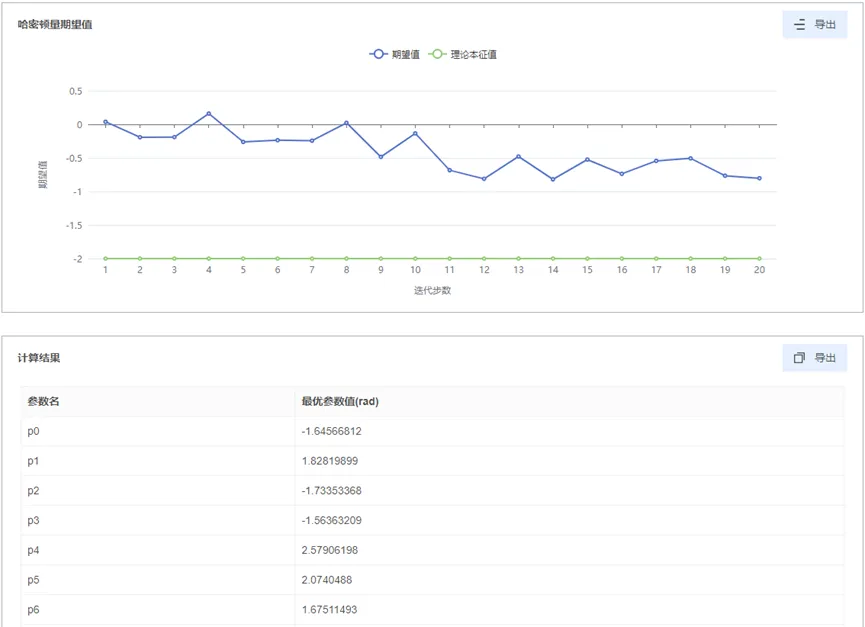Click the p1 value 1.82819899 cell
Image resolution: width=865 pixels, height=627 pixels.
click(x=329, y=461)
